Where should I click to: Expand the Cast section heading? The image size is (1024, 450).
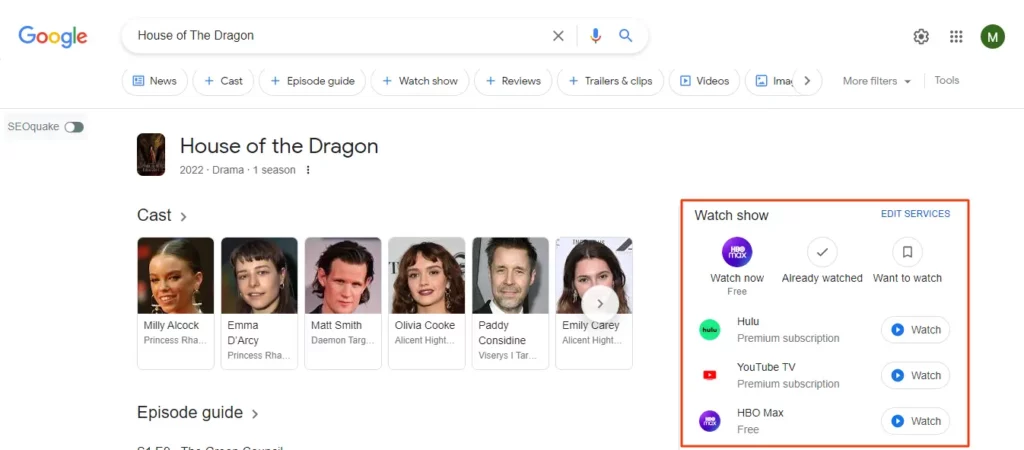162,216
